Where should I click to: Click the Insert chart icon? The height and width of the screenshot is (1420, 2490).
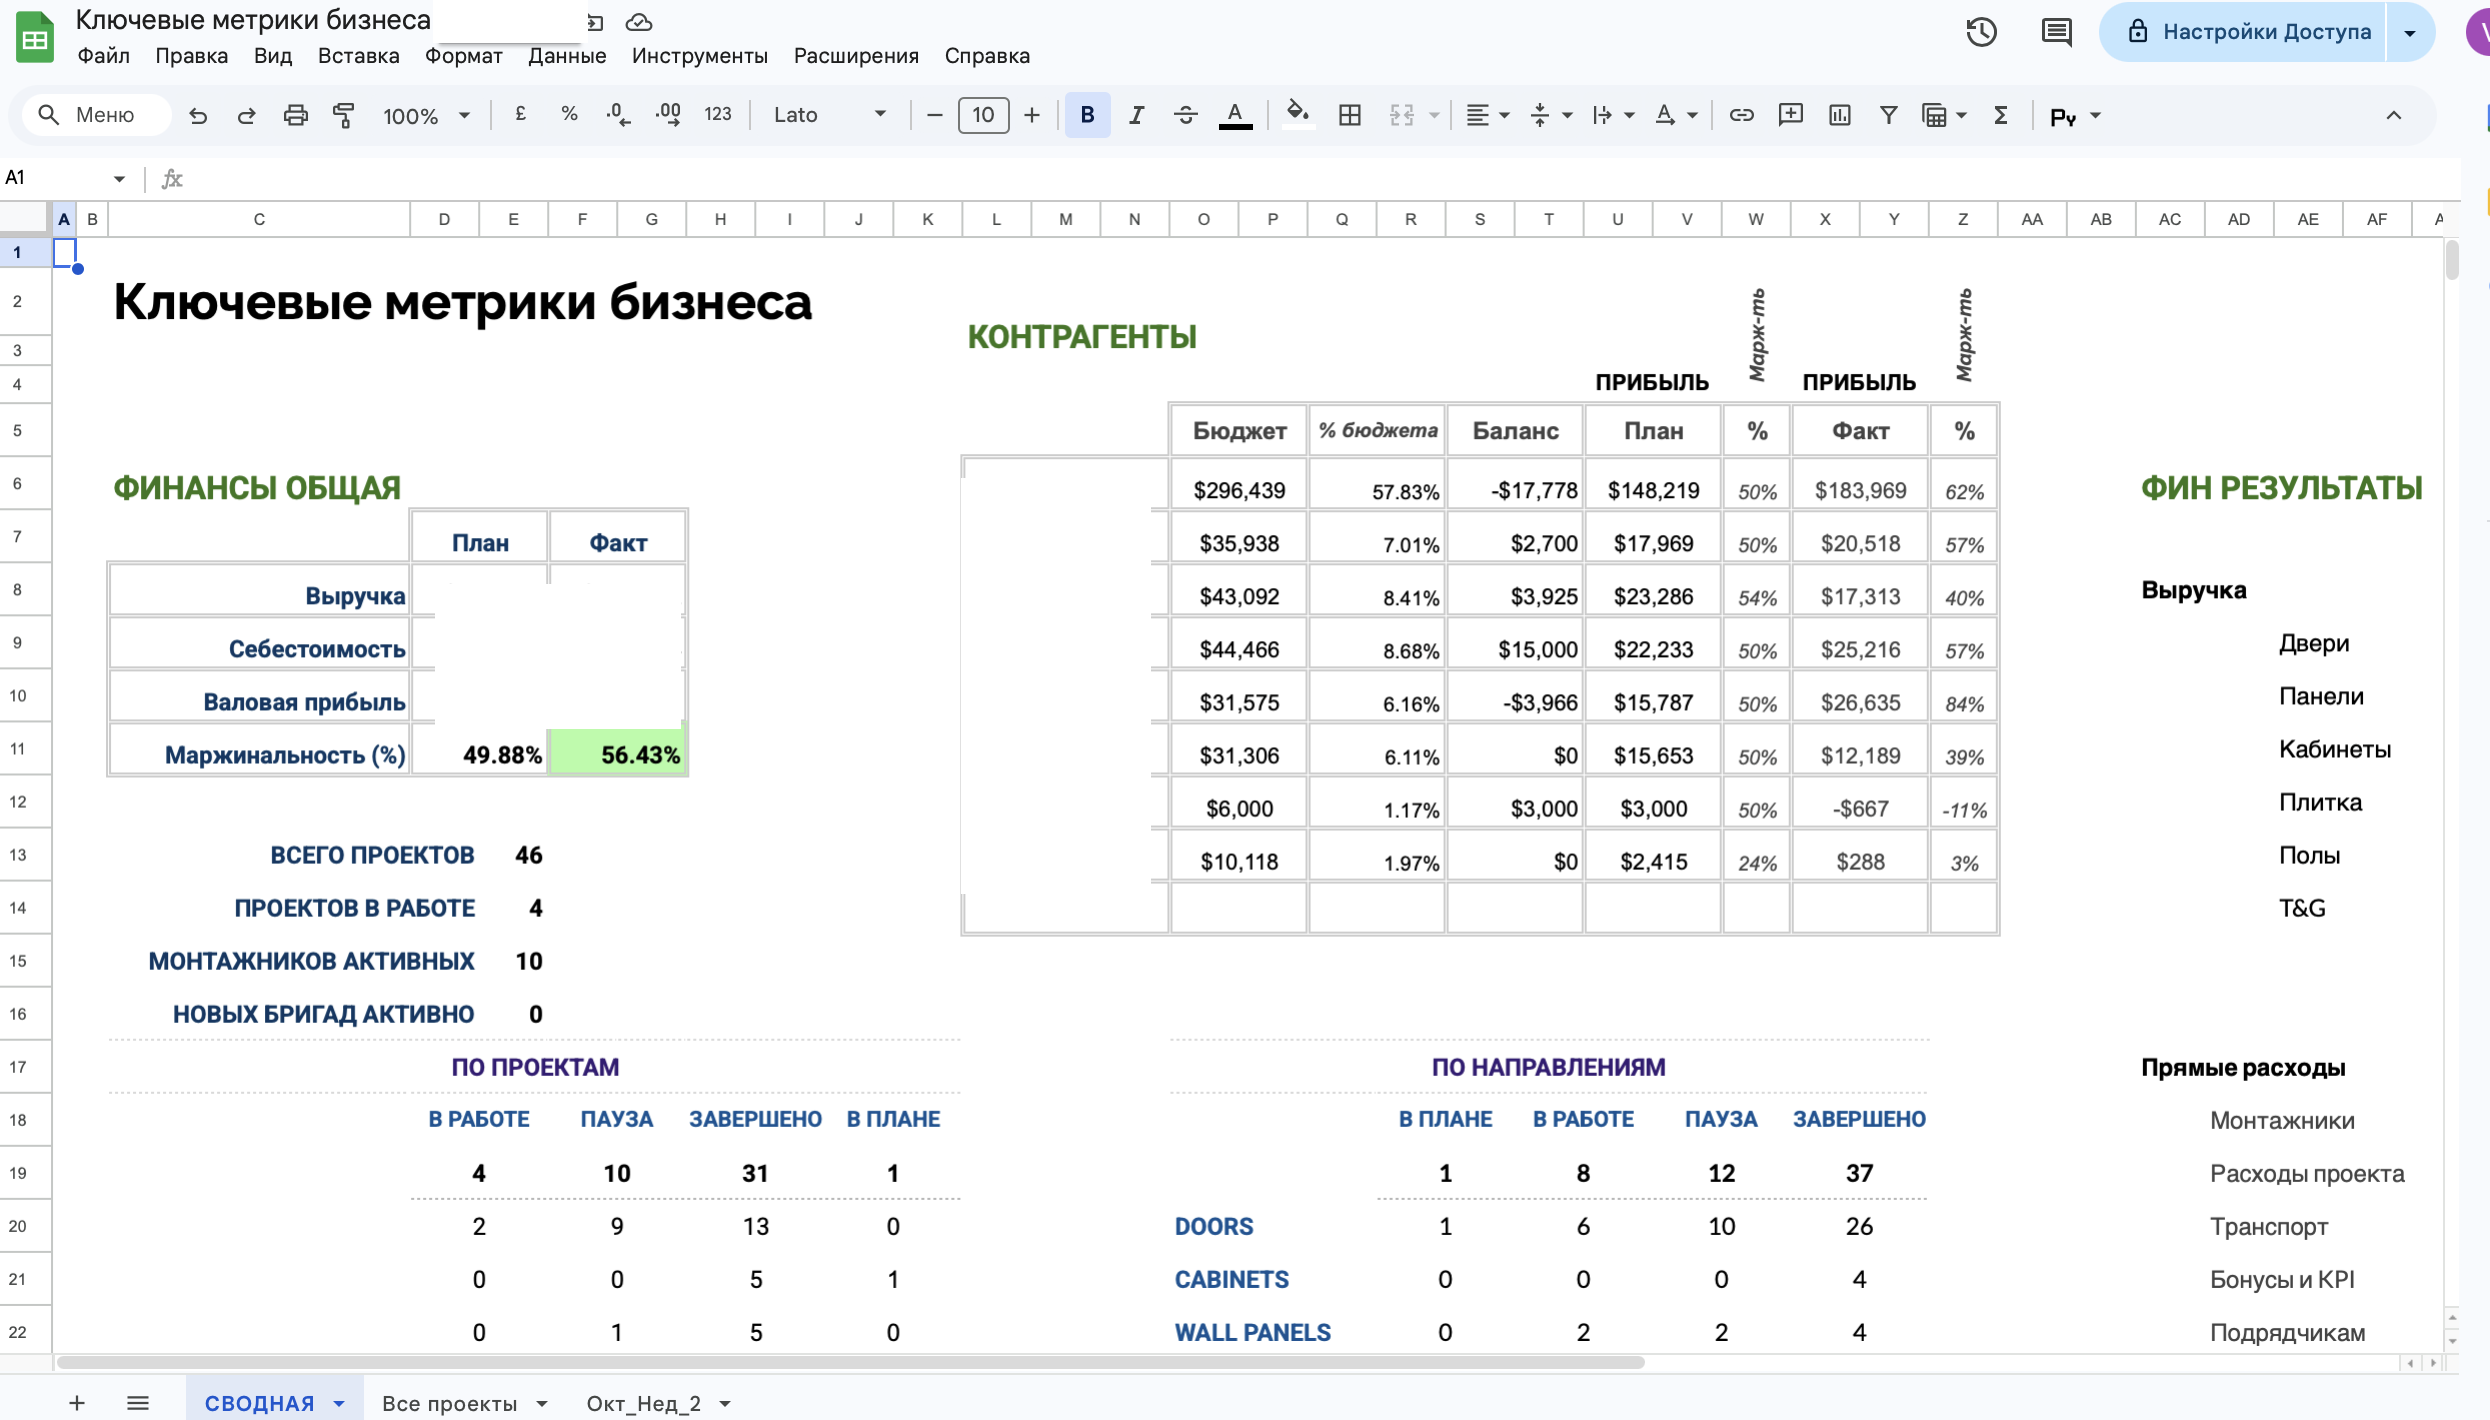(1839, 115)
